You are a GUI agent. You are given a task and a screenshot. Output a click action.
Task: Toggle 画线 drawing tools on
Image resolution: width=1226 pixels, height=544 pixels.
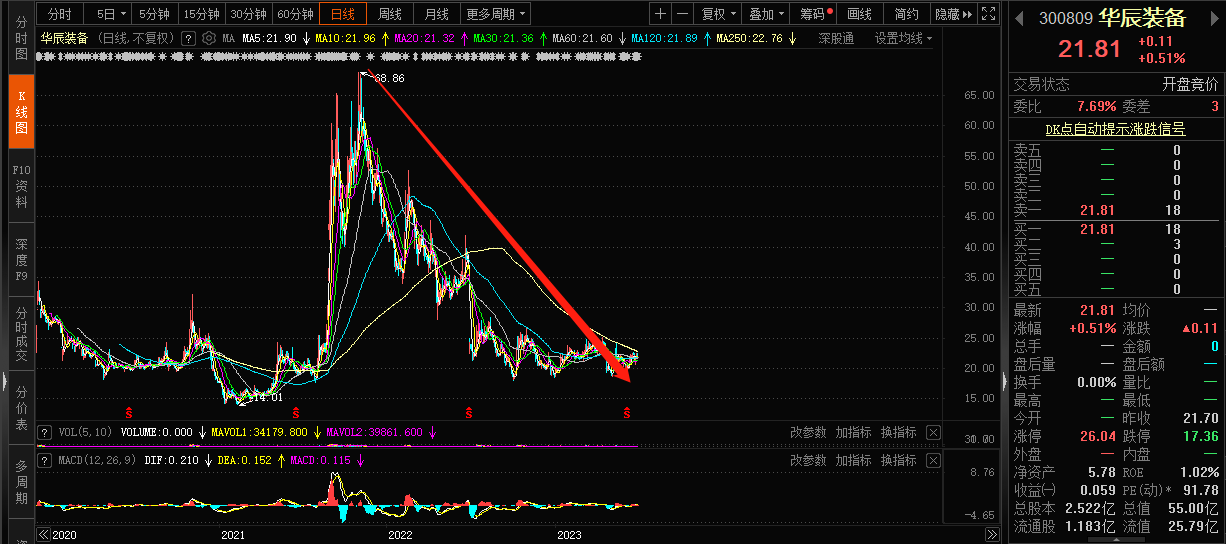859,14
